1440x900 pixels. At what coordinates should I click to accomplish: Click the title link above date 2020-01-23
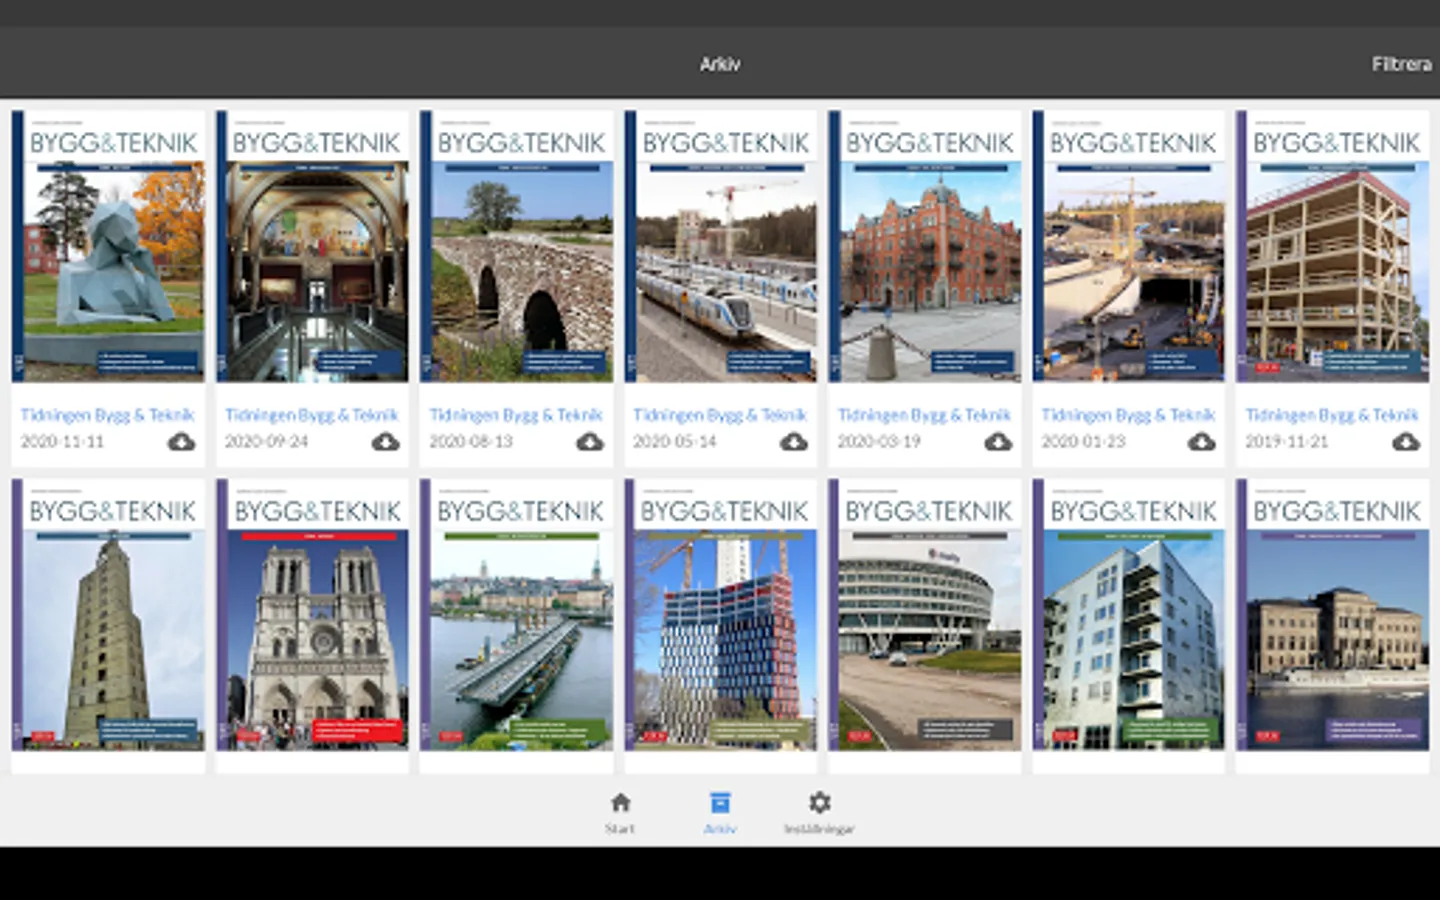pos(1129,415)
